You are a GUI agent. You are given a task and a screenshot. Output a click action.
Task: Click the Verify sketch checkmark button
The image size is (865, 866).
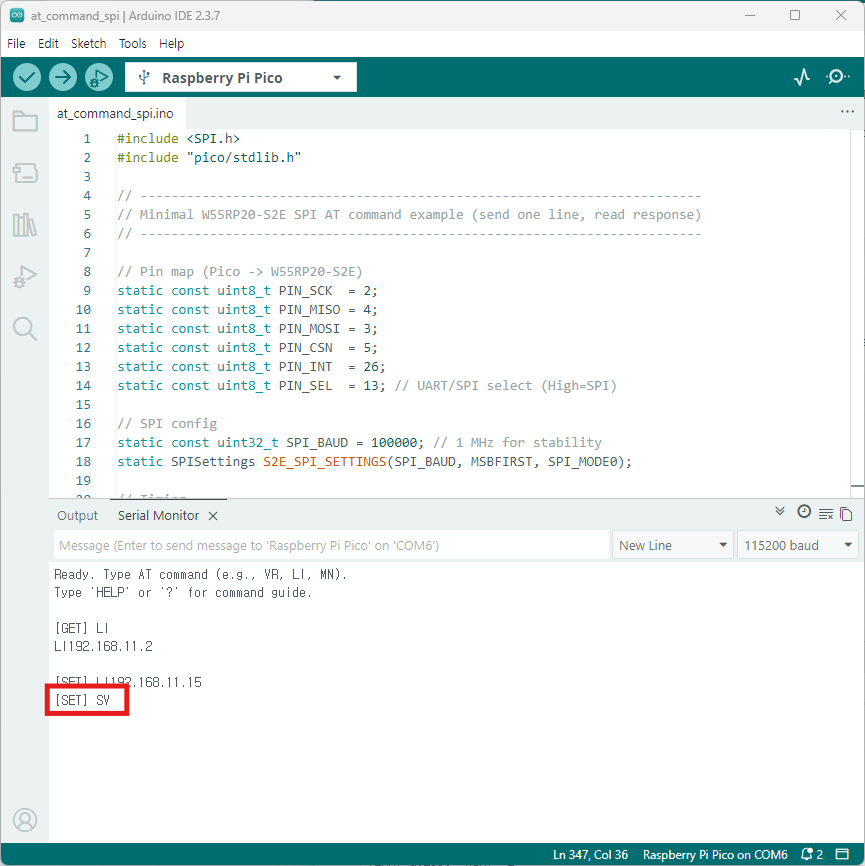(x=27, y=77)
